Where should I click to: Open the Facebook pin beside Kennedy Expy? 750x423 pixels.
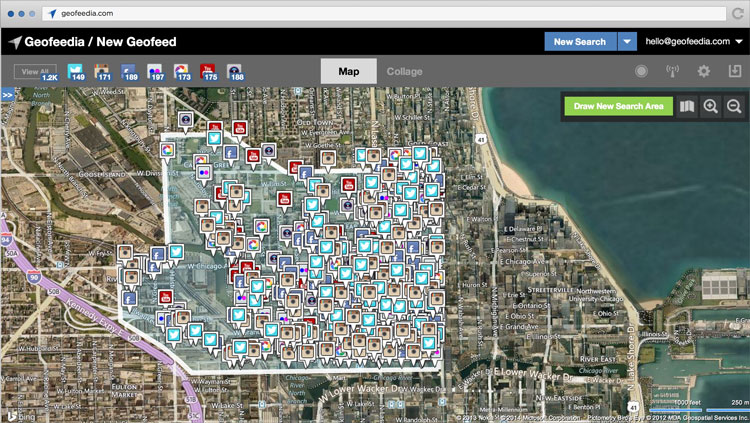pyautogui.click(x=129, y=300)
